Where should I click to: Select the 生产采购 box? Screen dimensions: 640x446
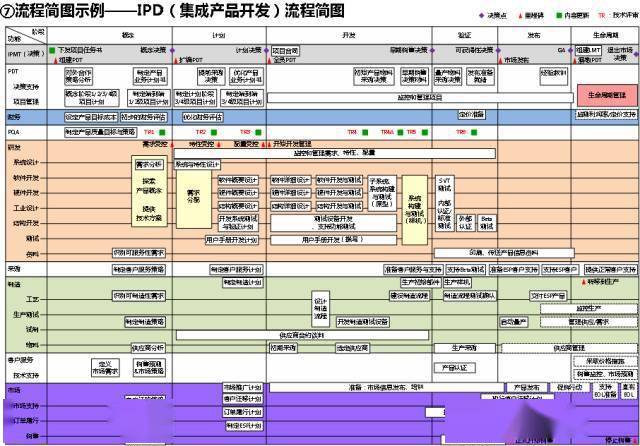click(464, 348)
